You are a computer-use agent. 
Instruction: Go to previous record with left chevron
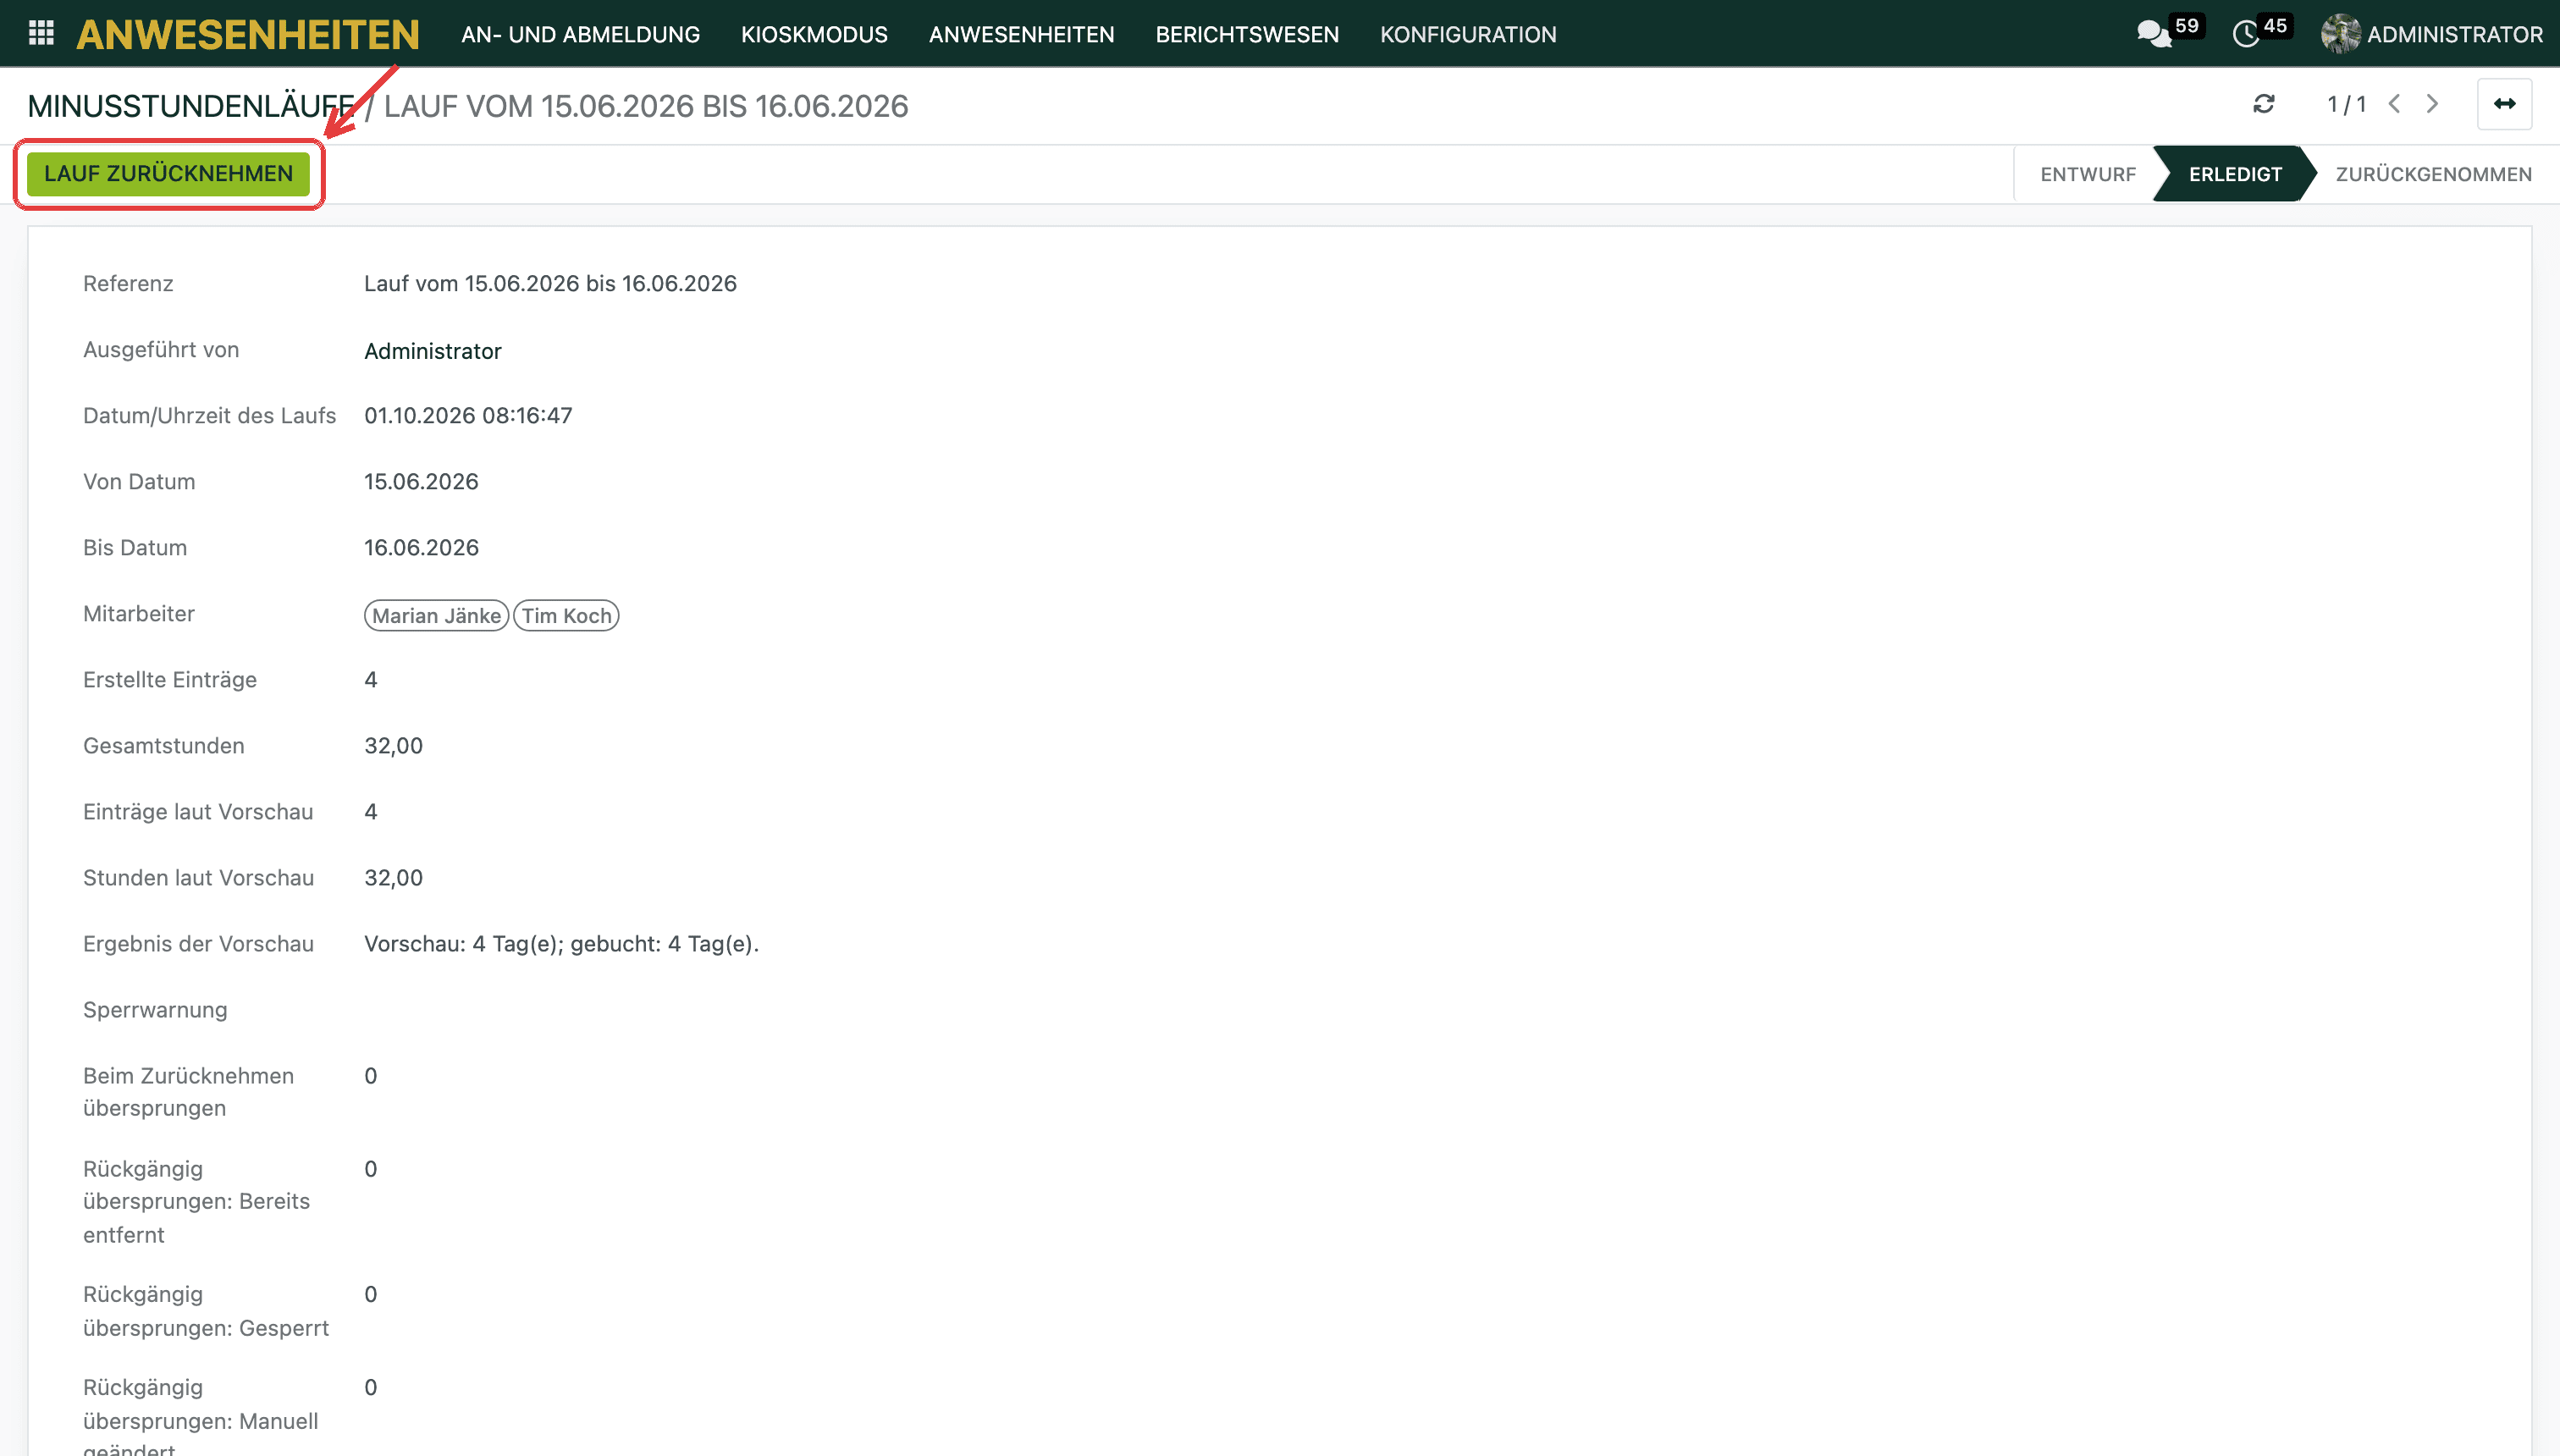click(2394, 104)
